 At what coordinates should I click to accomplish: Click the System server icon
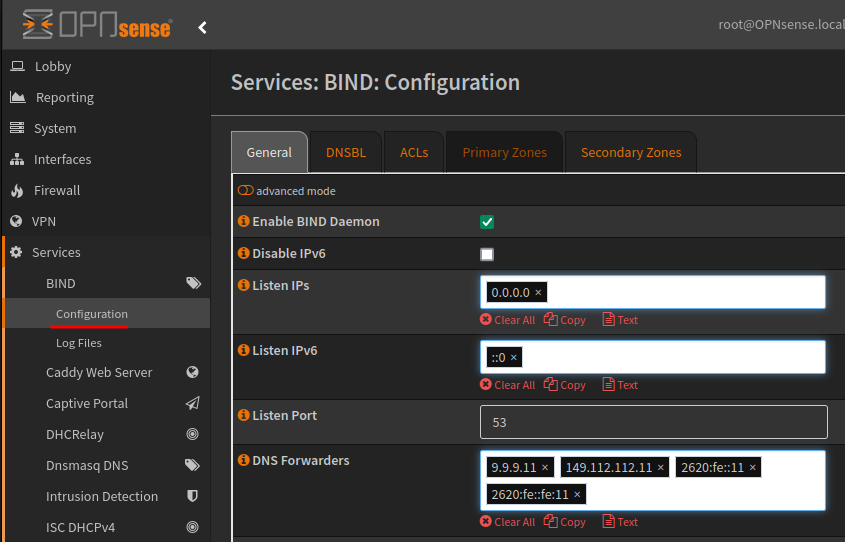pyautogui.click(x=17, y=128)
